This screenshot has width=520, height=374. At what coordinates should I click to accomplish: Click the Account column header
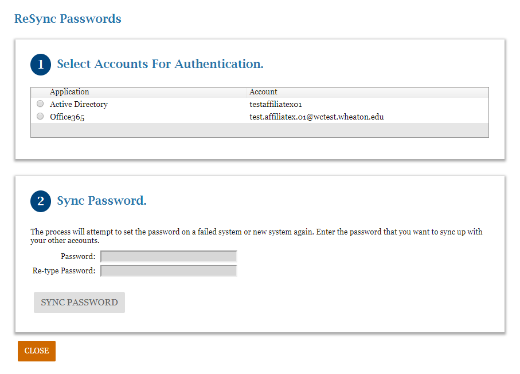point(263,92)
